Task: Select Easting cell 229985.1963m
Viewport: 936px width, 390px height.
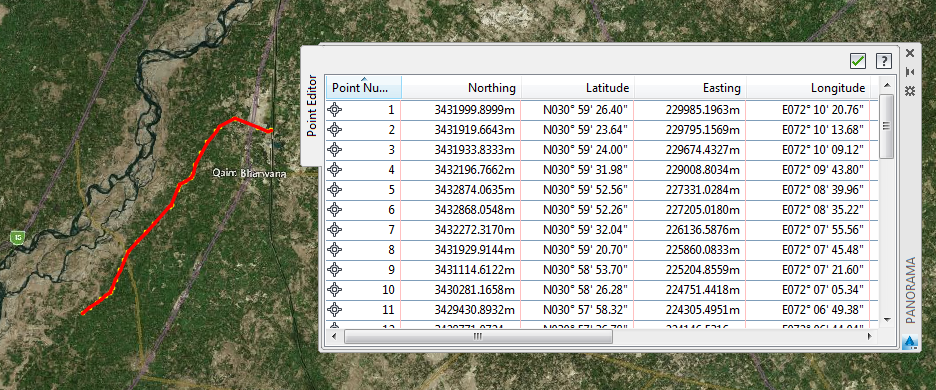Action: 689,110
